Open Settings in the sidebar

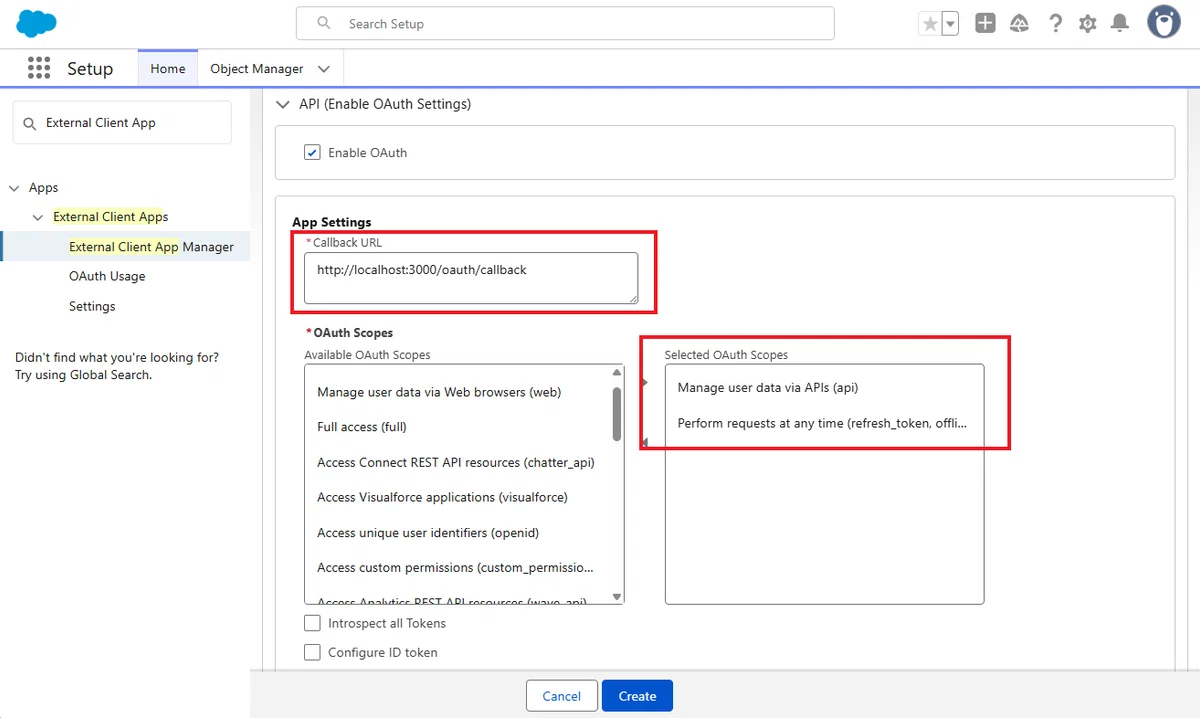point(92,306)
